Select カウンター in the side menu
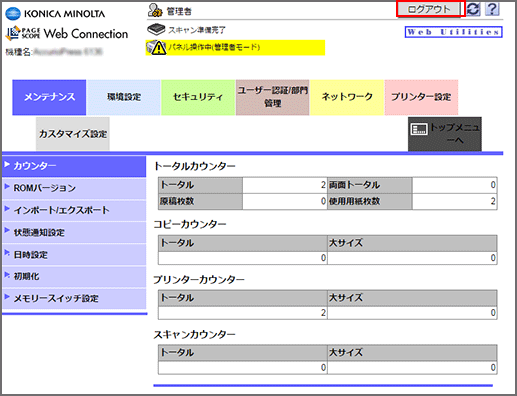Screen dimensions: 517x396 tap(74, 166)
